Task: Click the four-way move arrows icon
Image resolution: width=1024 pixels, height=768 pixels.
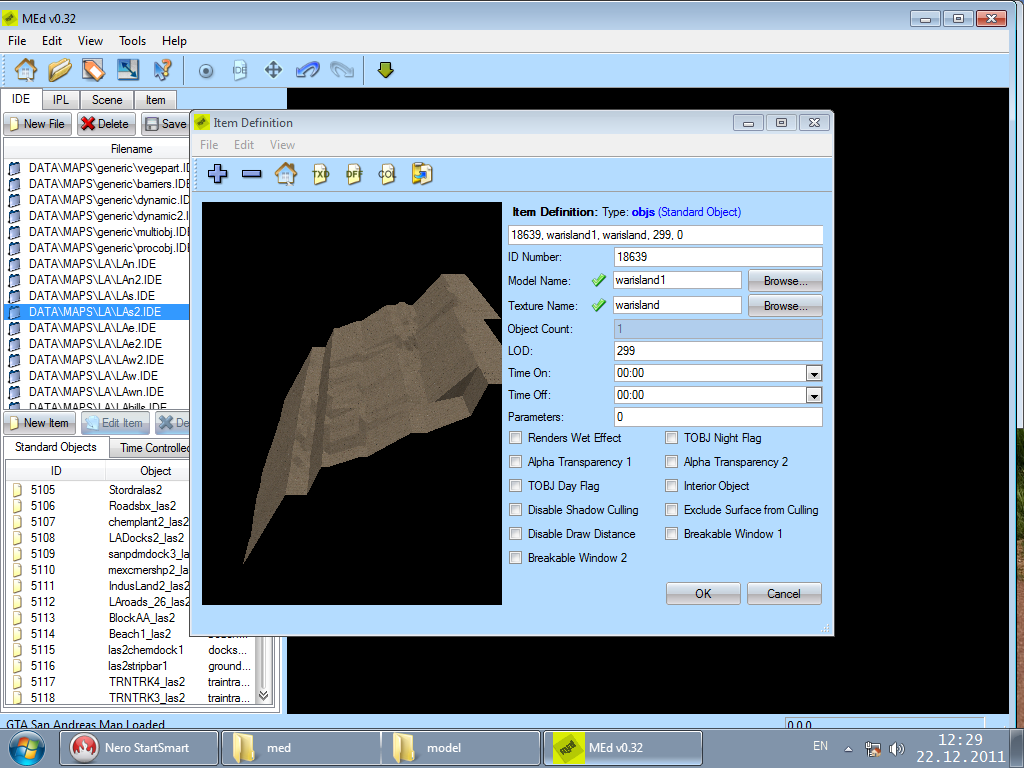Action: (x=273, y=70)
